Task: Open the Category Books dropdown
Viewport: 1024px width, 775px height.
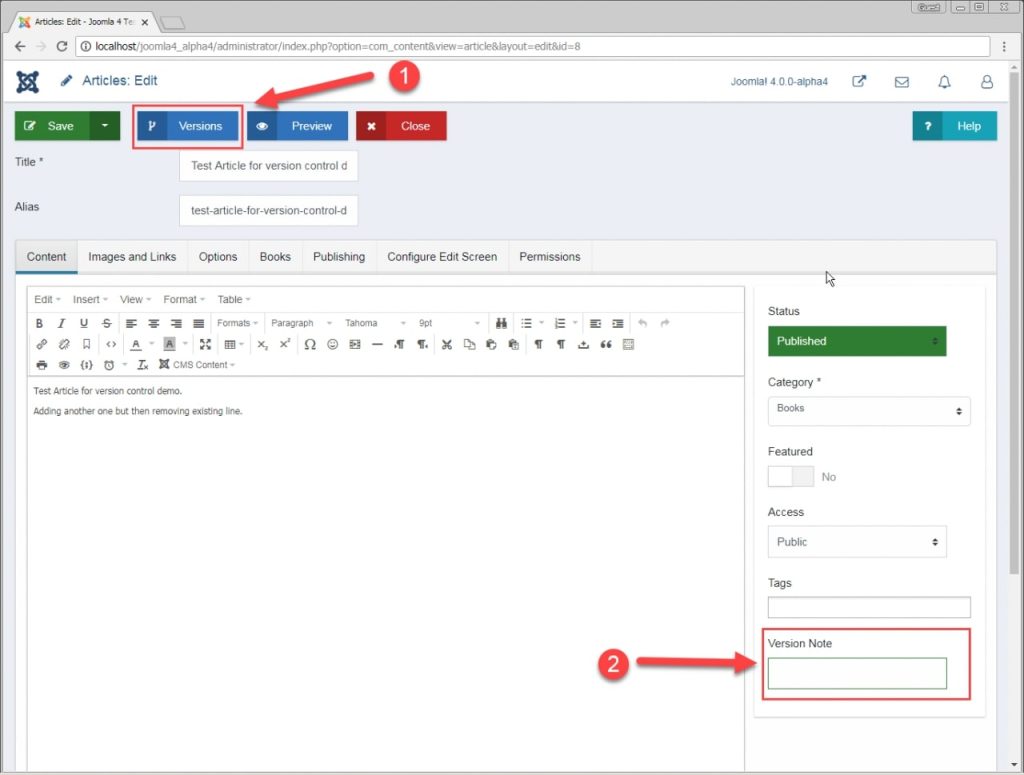Action: (869, 411)
